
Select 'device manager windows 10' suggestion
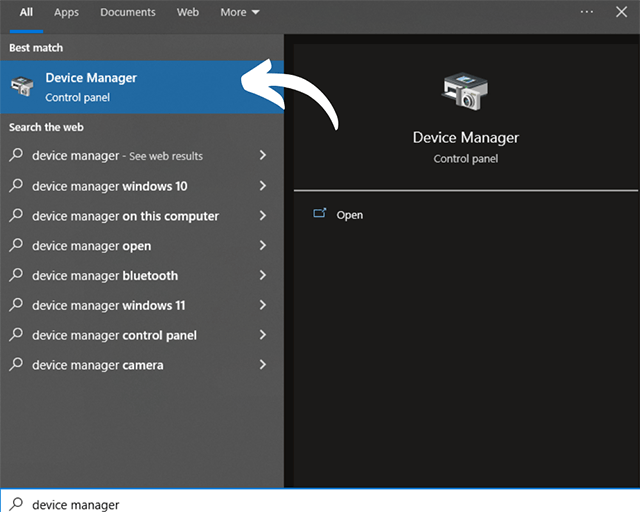(x=142, y=186)
